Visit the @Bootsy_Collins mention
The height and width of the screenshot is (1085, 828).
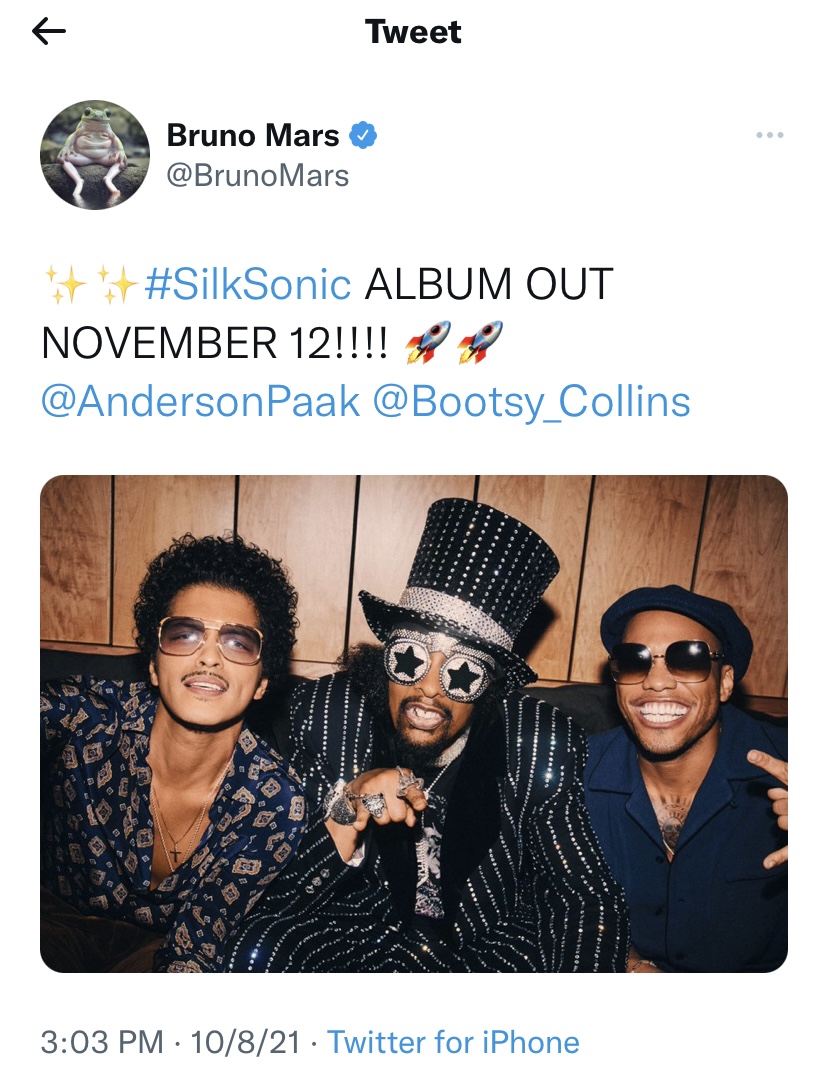tap(531, 403)
